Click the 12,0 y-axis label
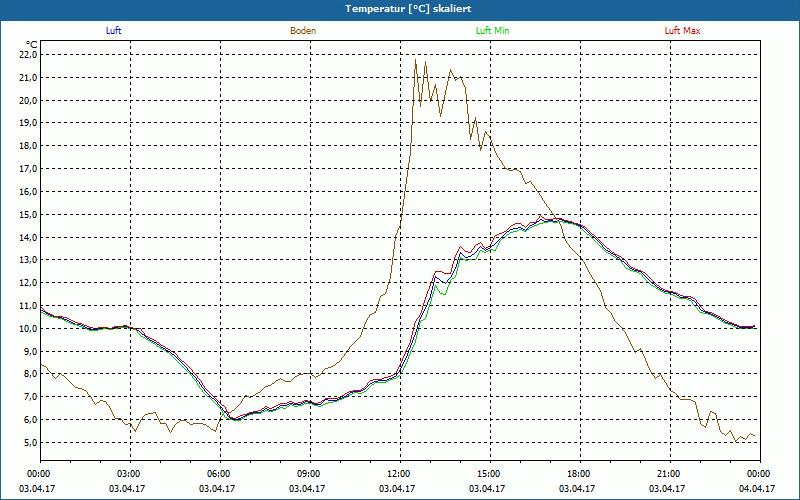The width and height of the screenshot is (800, 500). point(29,283)
